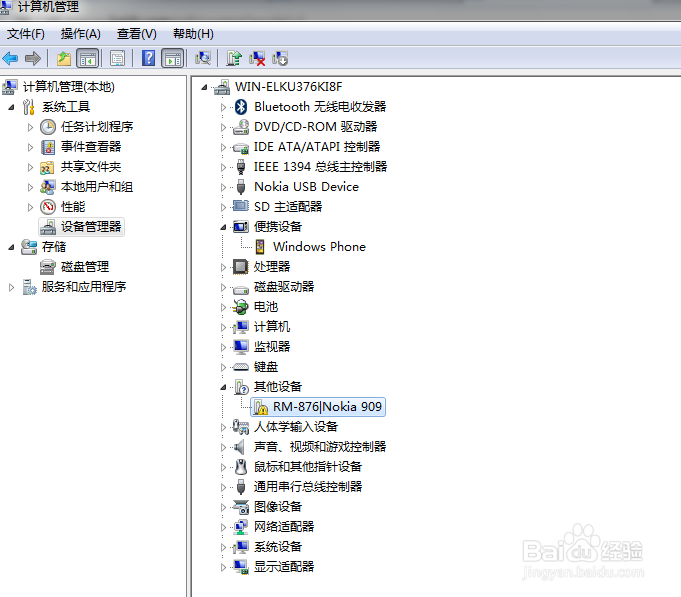Viewport: 681px width, 597px height.
Task: Select the RM-876|Nokia 909 device
Action: (327, 407)
